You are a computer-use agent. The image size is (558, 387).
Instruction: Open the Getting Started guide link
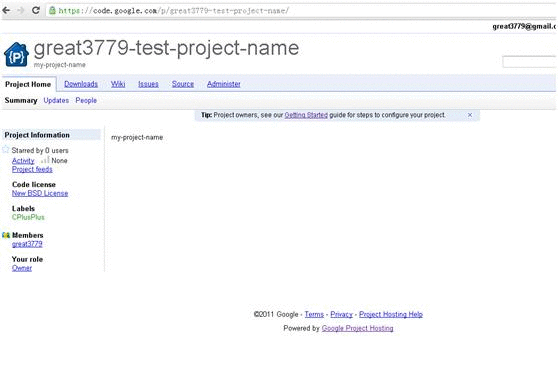click(306, 115)
